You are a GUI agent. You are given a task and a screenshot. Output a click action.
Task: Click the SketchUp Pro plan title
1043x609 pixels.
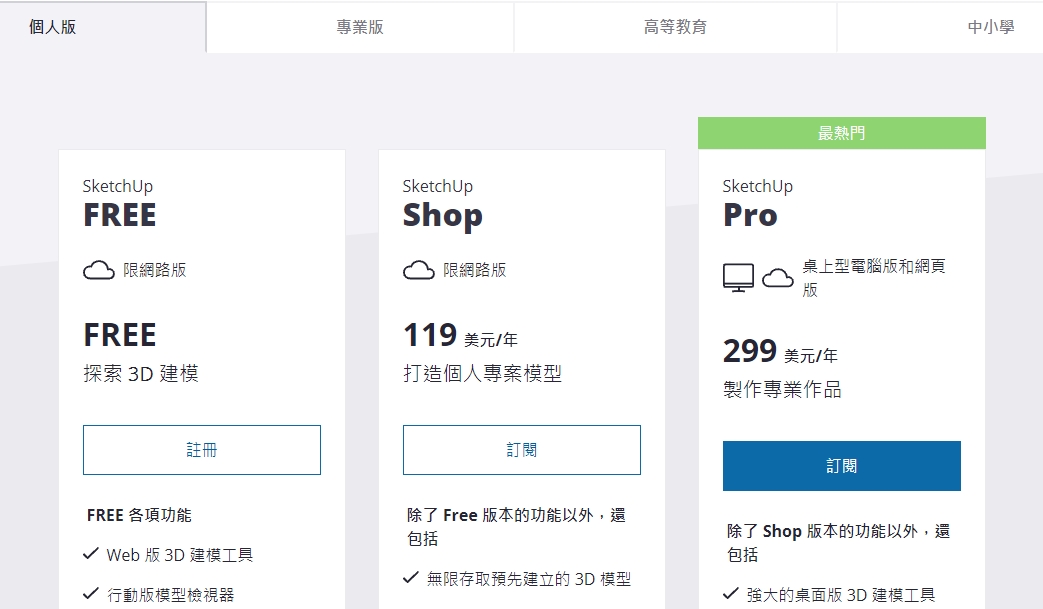[758, 204]
